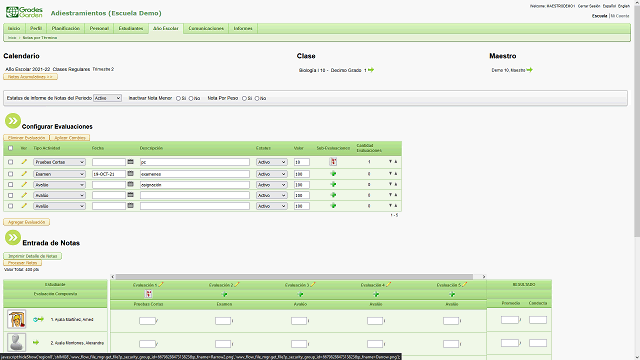Viewport: 640px width, 360px height.
Task: Click the arrow icon beside Ayala Montones, Alejandro
Action: [36, 342]
